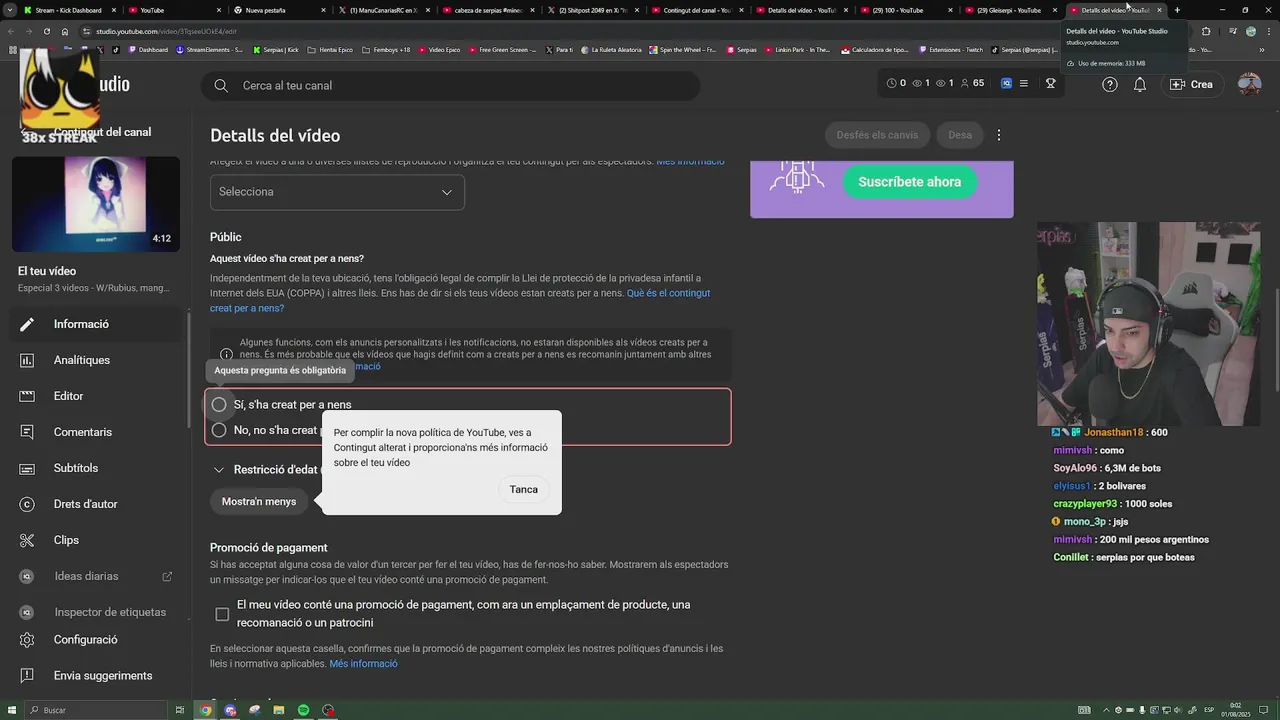The image size is (1280, 720).
Task: Open the Selecciona playlist dropdown
Action: tap(337, 192)
